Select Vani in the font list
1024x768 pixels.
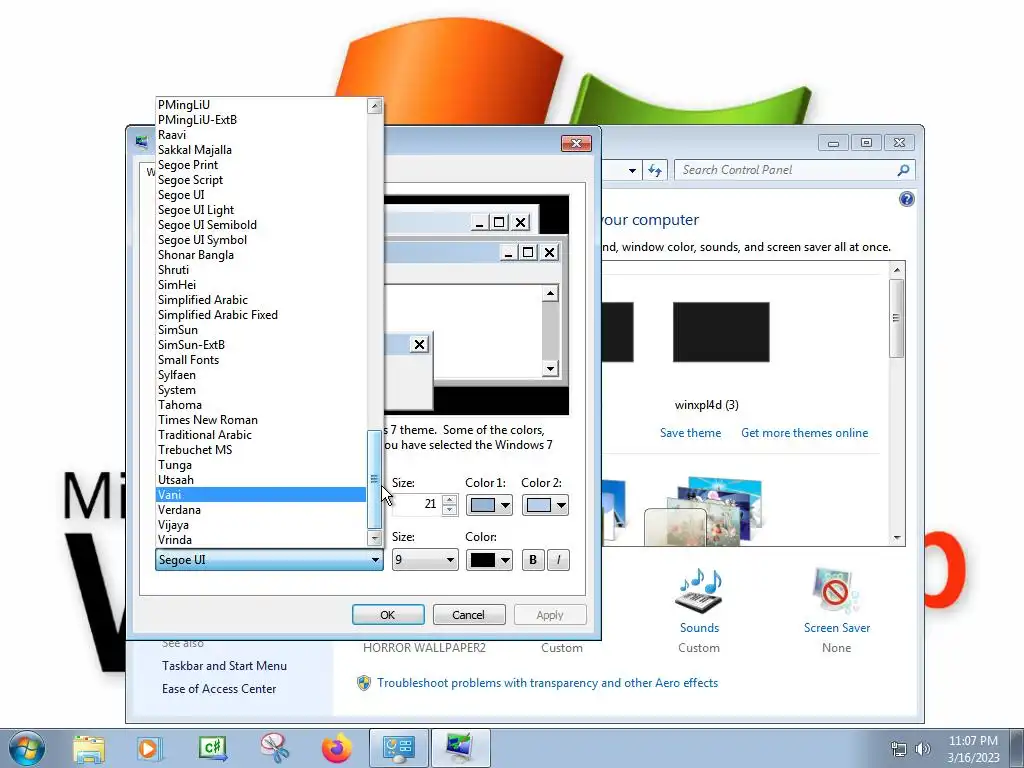tap(261, 495)
